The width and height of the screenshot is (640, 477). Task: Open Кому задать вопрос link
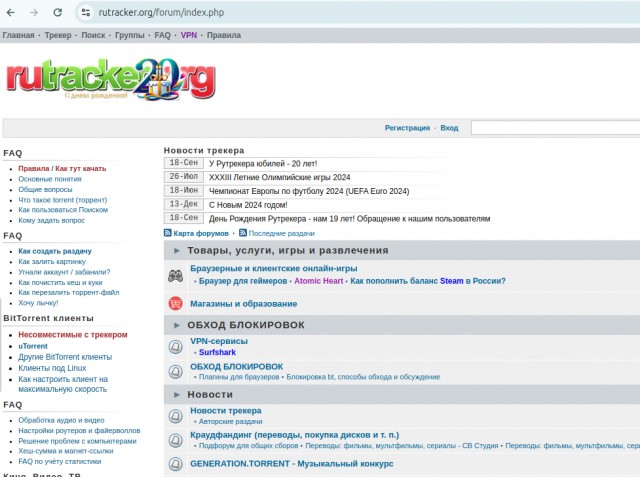click(x=51, y=220)
